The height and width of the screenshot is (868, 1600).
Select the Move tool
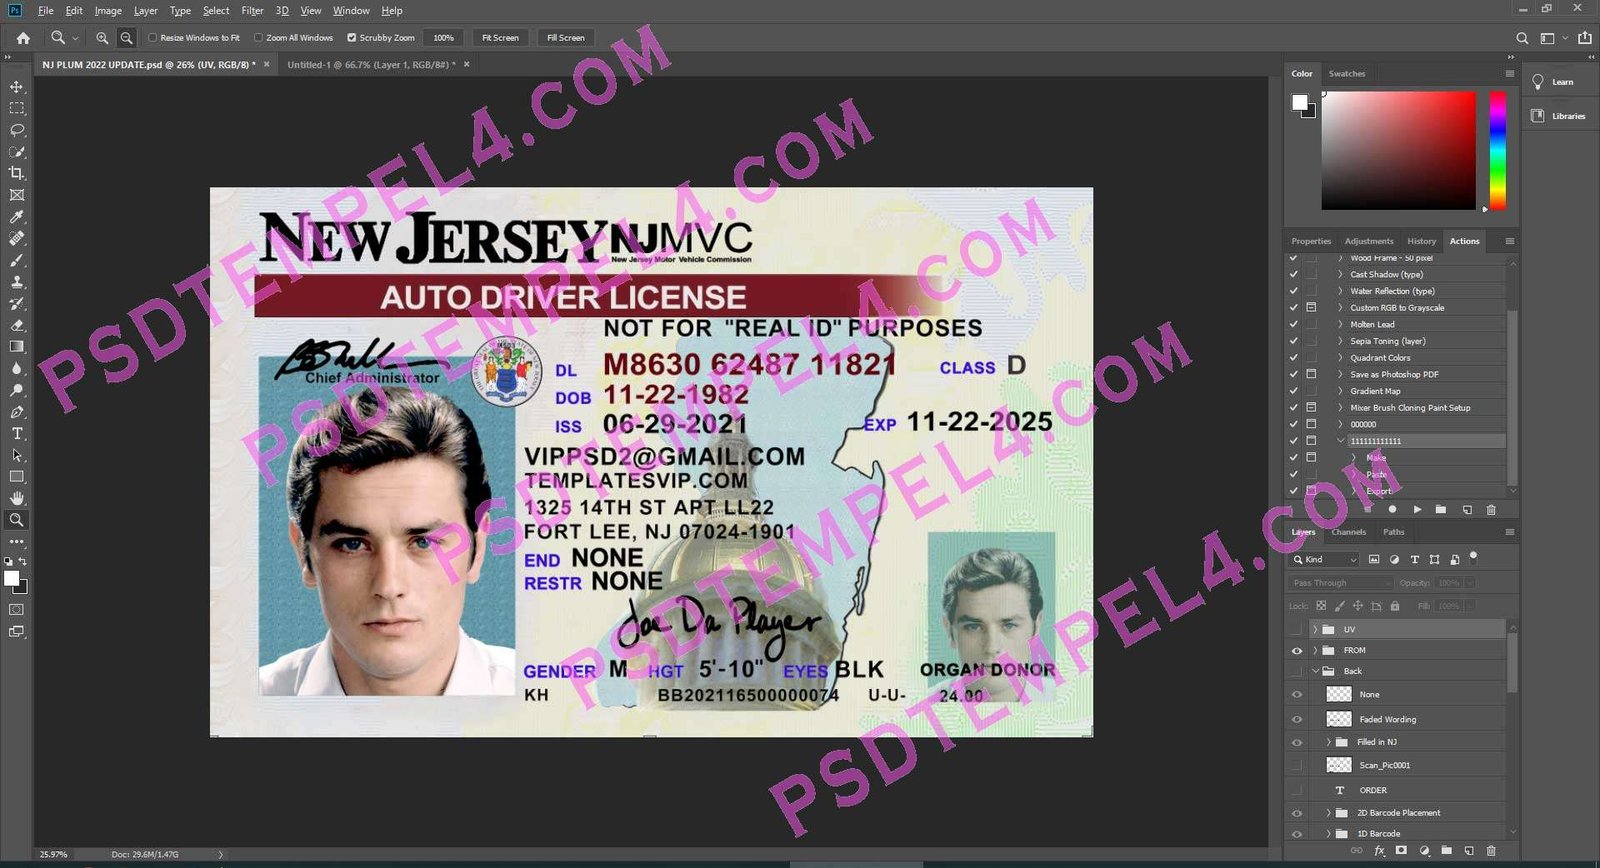17,87
